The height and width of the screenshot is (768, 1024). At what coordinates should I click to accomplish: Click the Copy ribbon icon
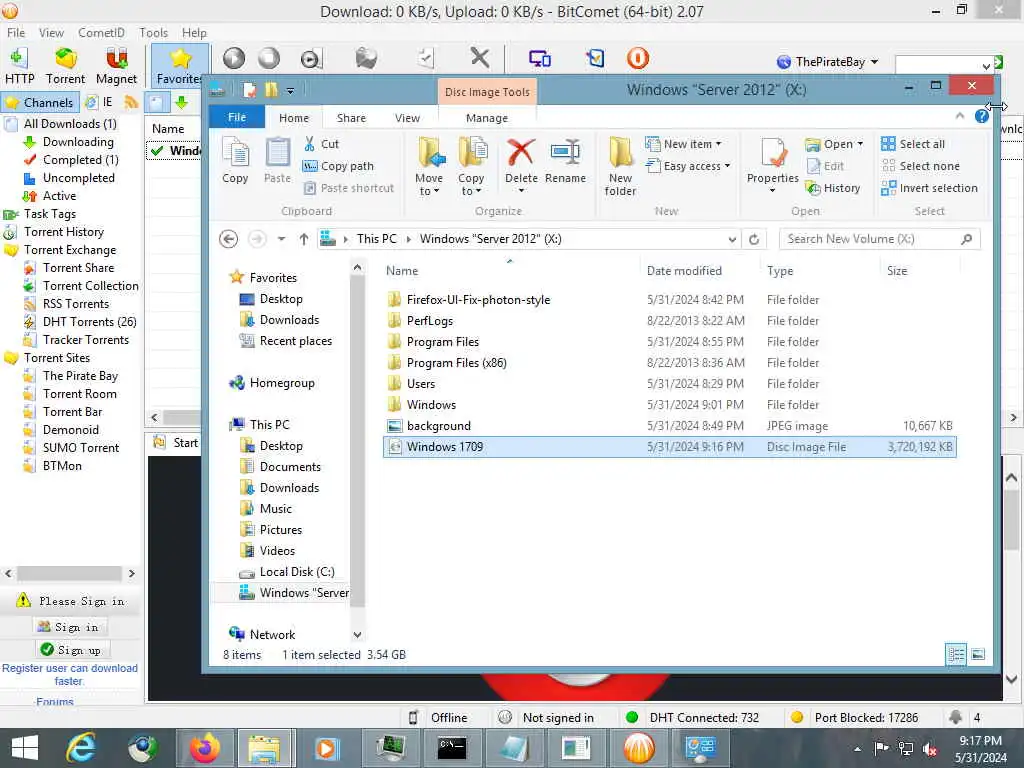[235, 161]
